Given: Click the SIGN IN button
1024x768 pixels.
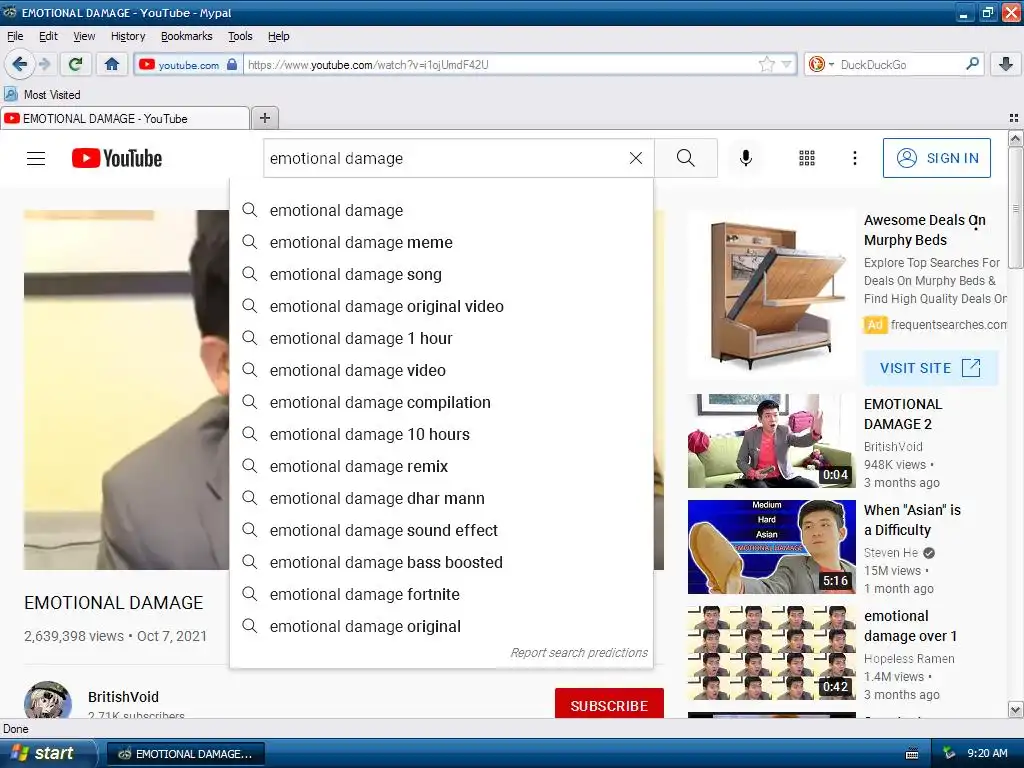Looking at the screenshot, I should 936,158.
